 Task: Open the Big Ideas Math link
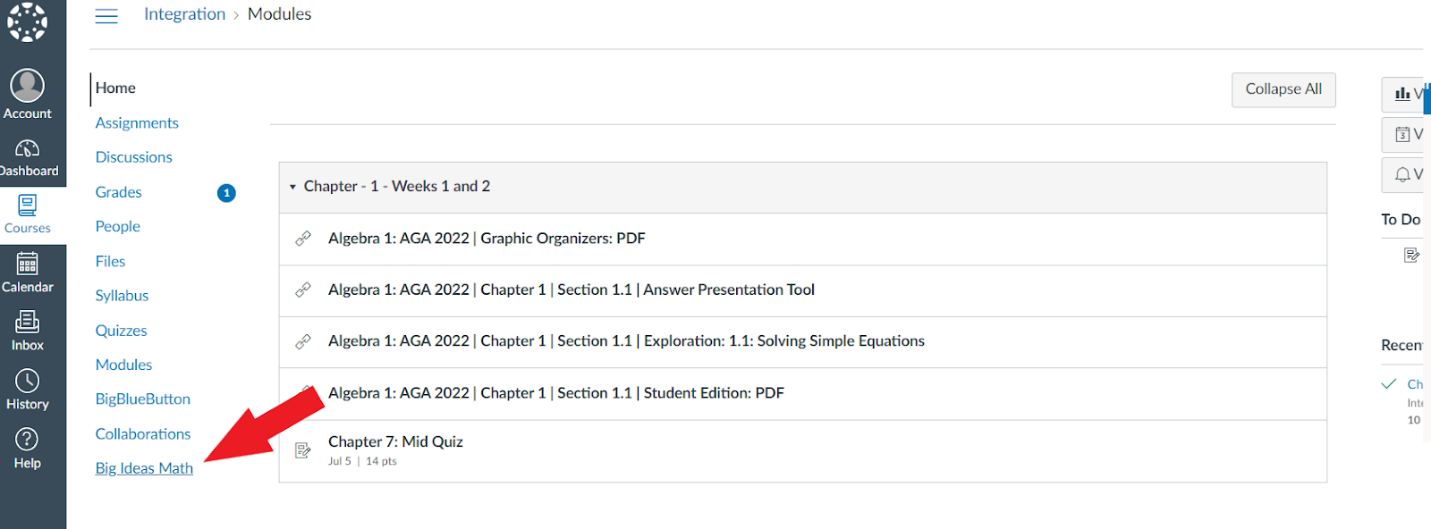pos(144,468)
